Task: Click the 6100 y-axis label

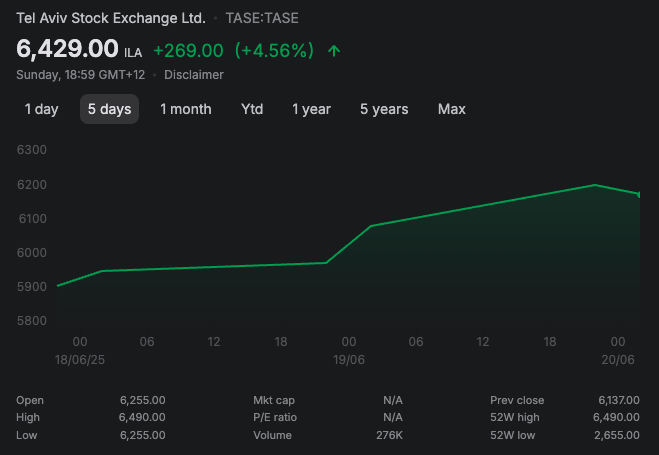Action: click(x=32, y=219)
